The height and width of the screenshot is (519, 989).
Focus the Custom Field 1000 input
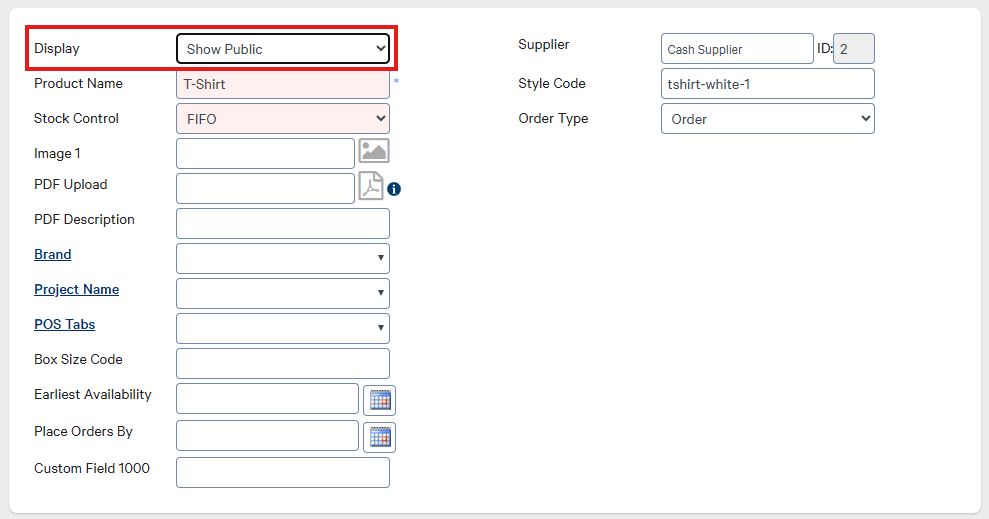tap(283, 472)
